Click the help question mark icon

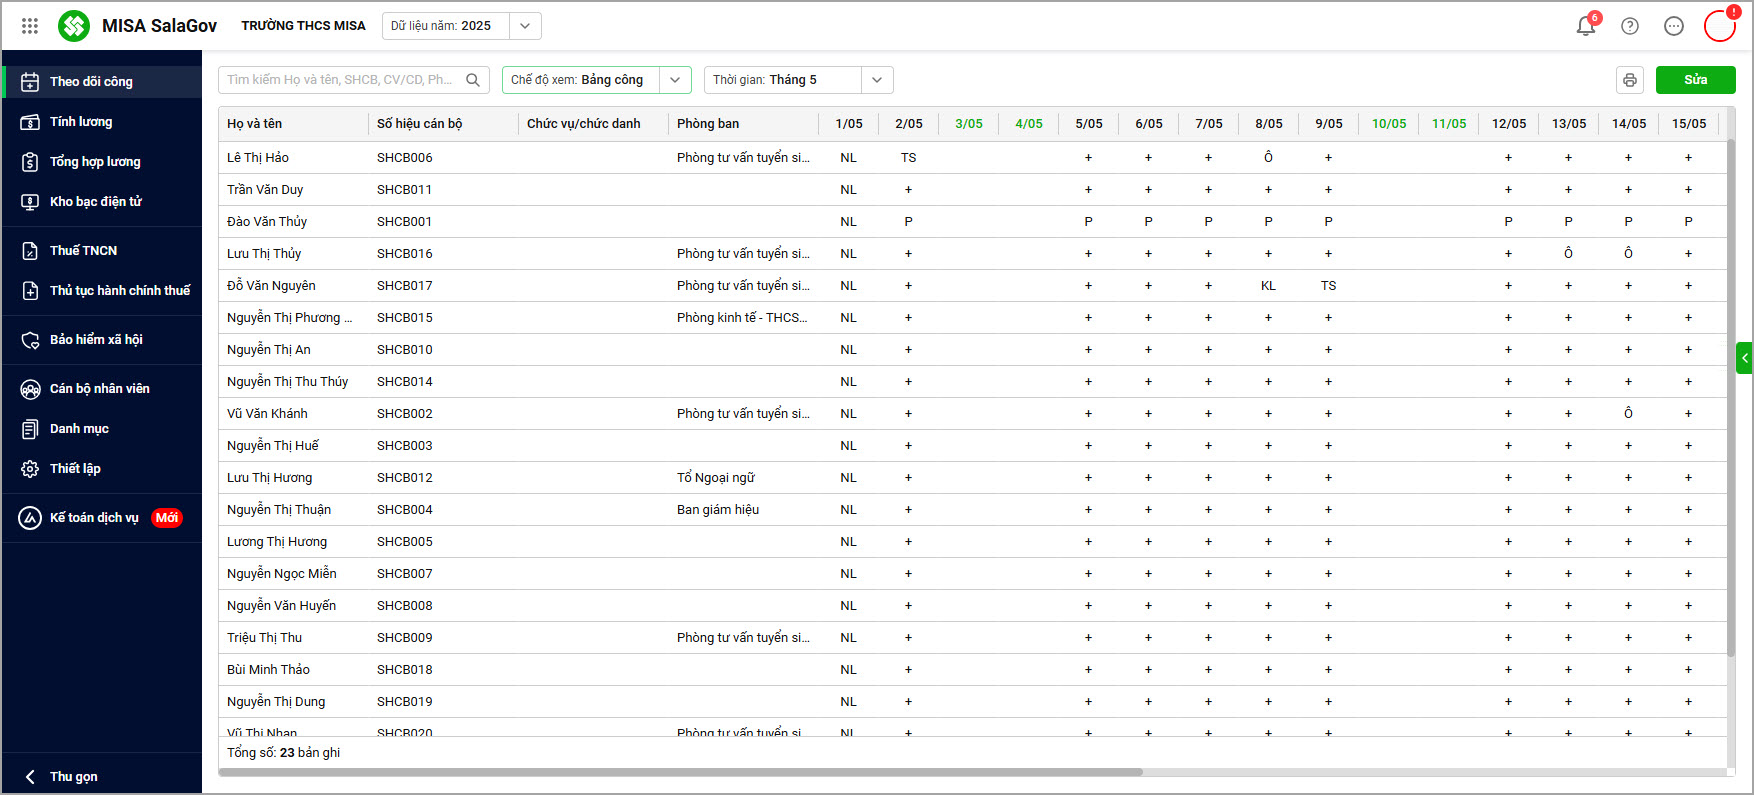1630,26
